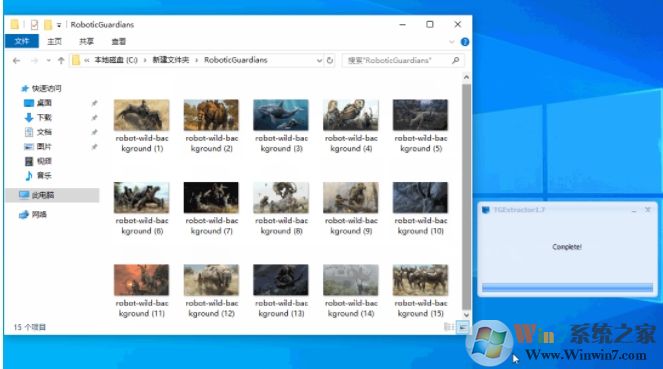Click the search magnifier icon
663x369 pixels.
tap(456, 60)
